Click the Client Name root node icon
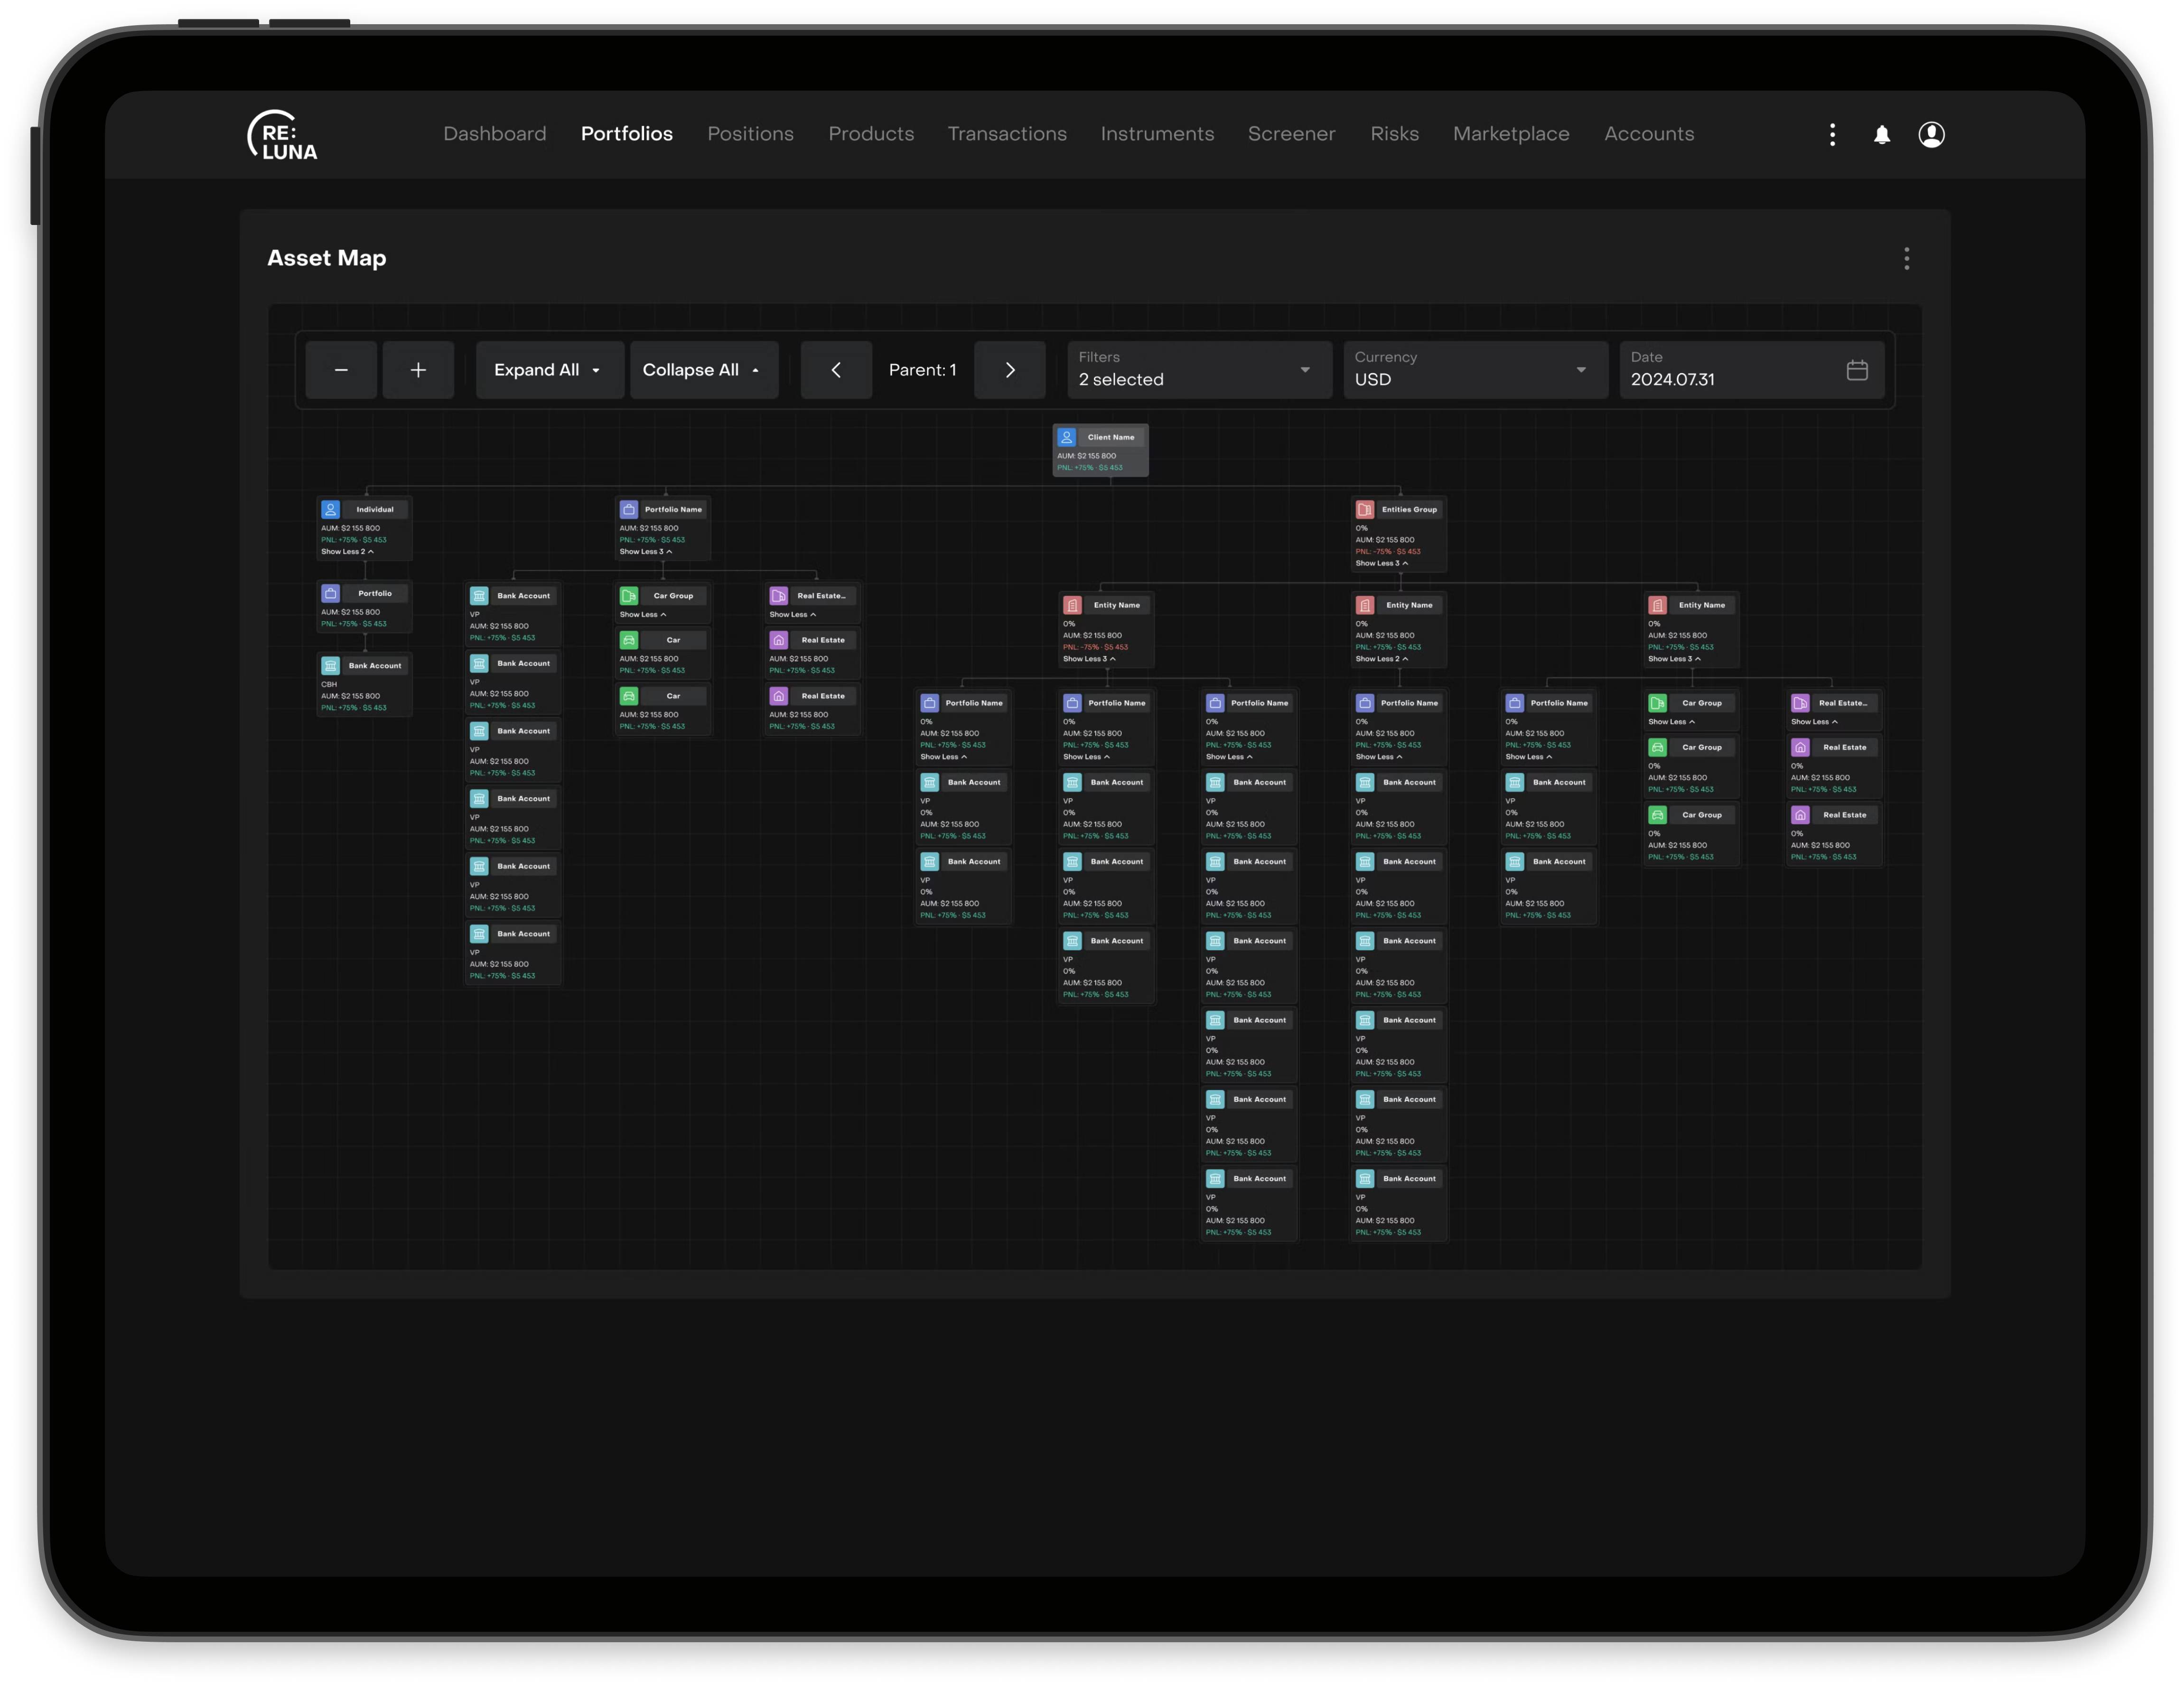This screenshot has width=2184, height=1684. coord(1067,437)
